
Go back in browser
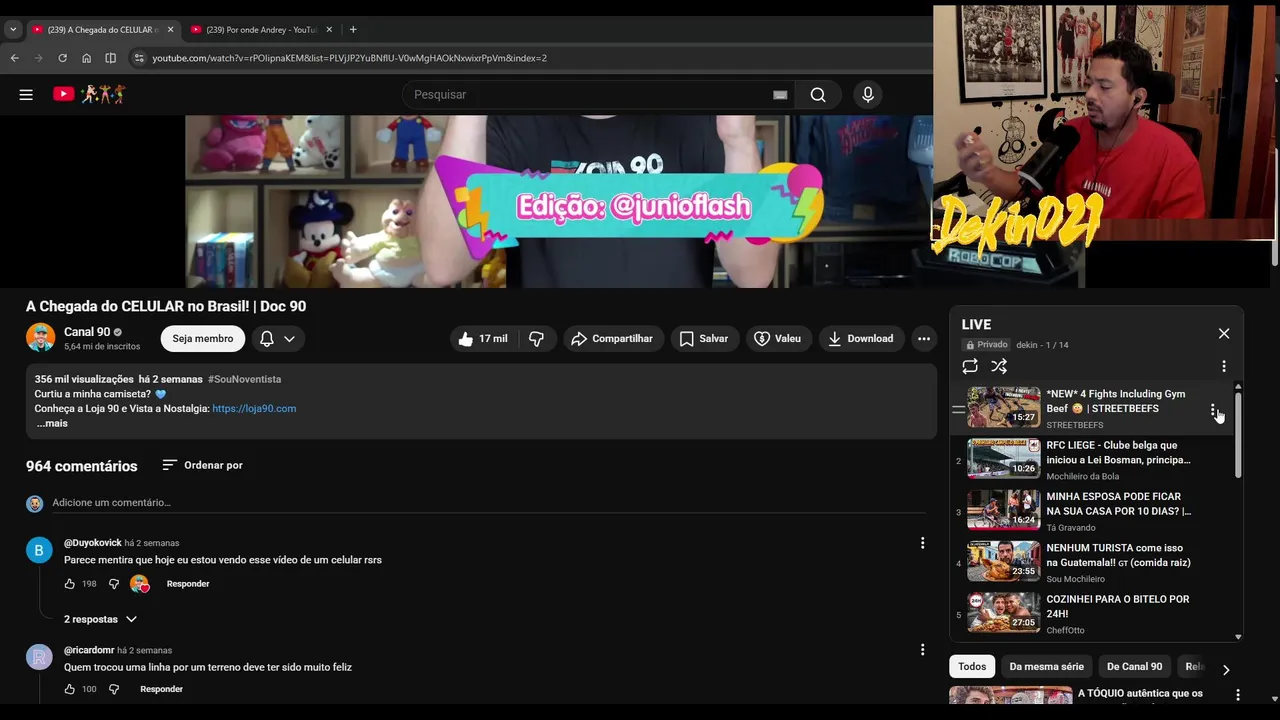[x=14, y=58]
